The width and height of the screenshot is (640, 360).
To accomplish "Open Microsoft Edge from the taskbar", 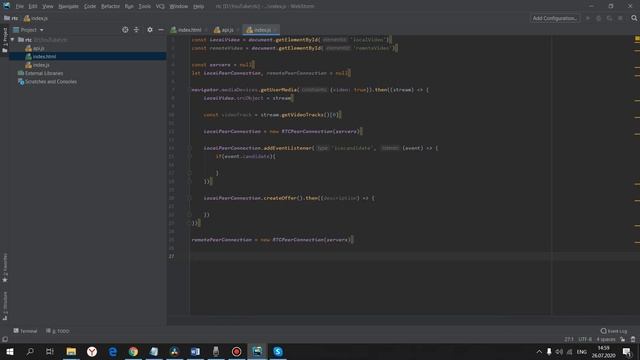I will click(x=113, y=351).
